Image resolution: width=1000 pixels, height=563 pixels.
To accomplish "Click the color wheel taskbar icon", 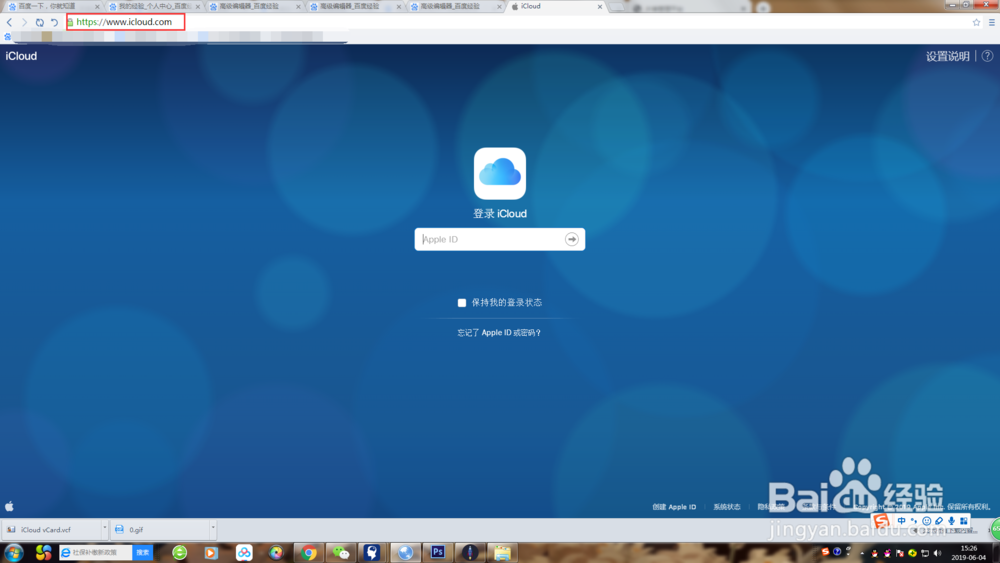I will pyautogui.click(x=276, y=553).
